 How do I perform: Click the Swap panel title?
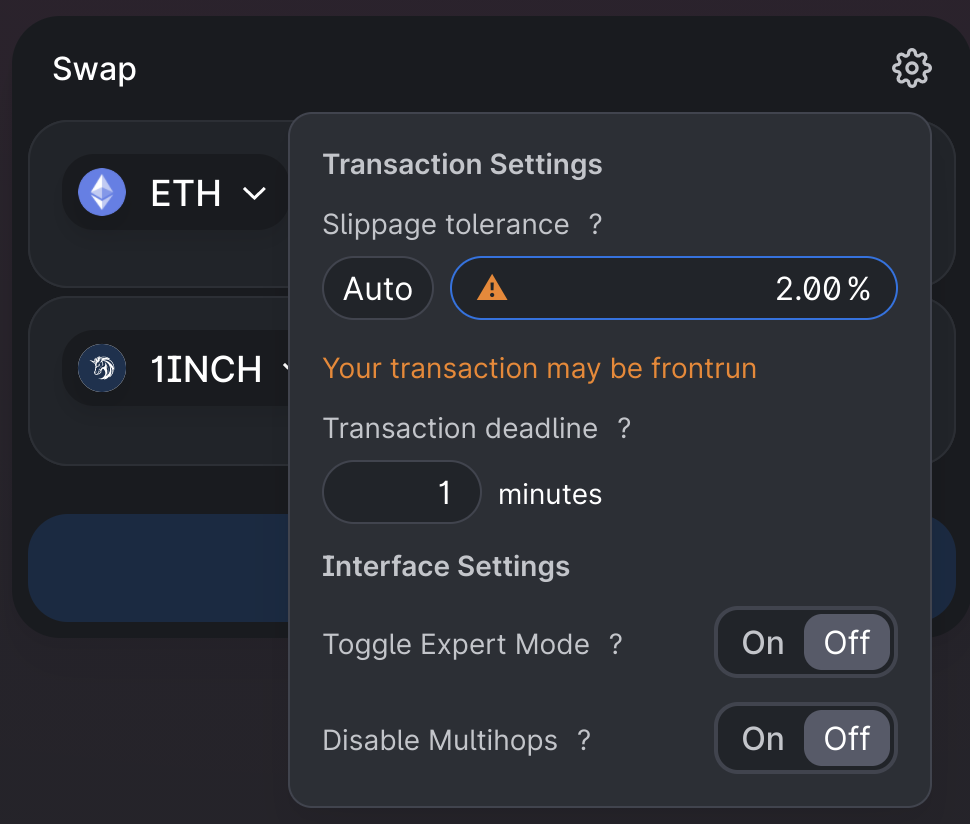[94, 69]
